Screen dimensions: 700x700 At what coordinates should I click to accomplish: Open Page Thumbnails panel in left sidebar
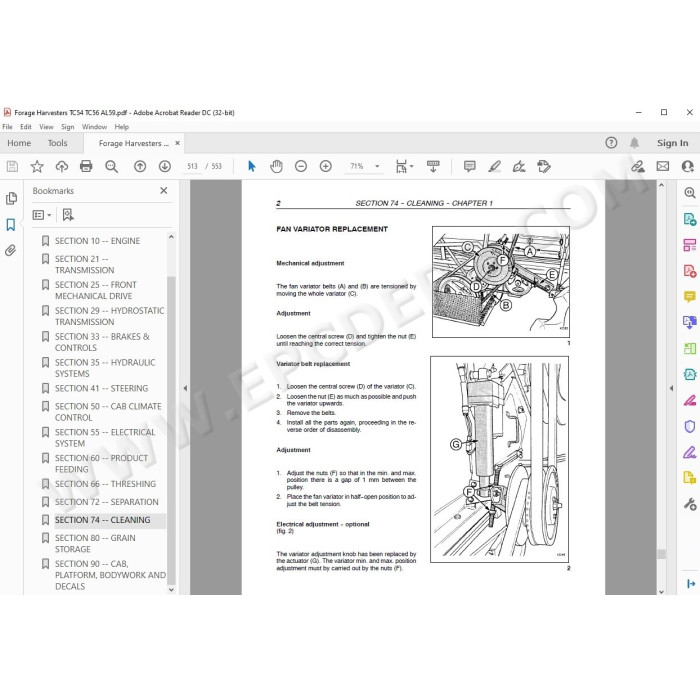pos(11,198)
